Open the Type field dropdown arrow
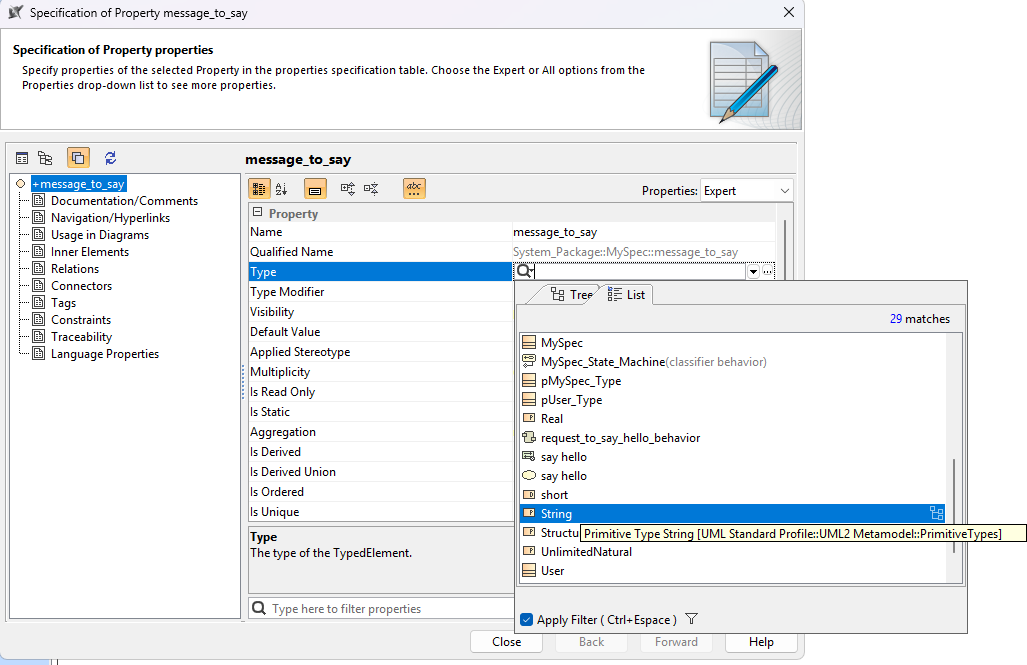The image size is (1027, 665). pos(753,271)
